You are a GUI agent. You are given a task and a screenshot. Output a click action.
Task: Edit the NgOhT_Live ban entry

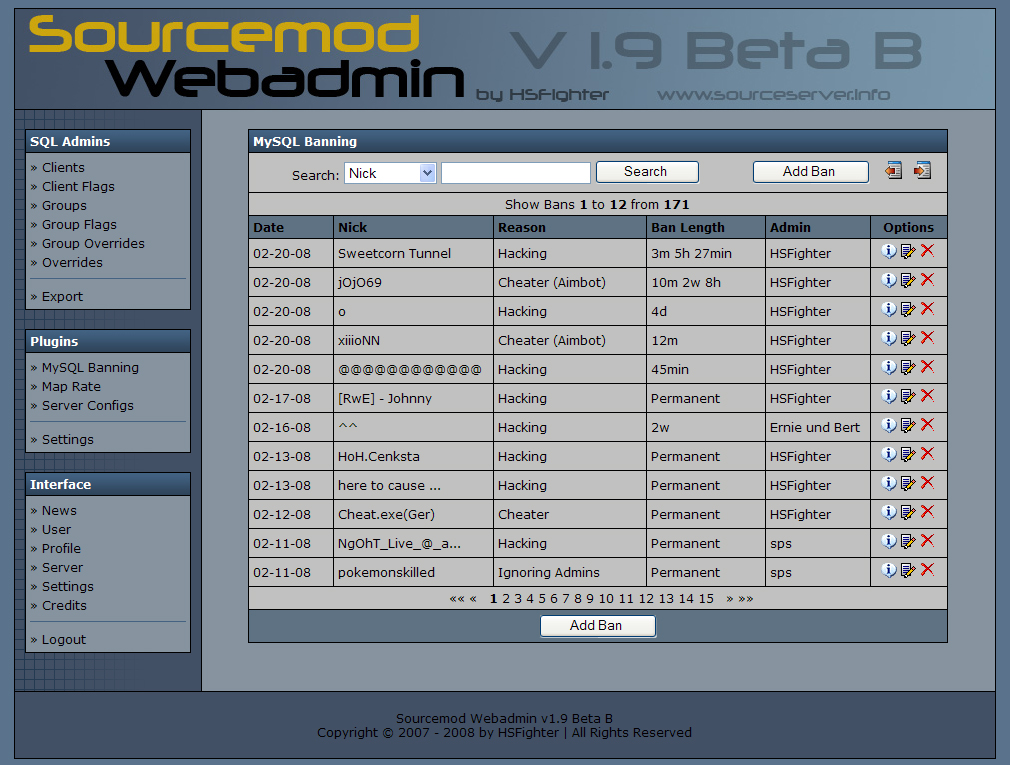(x=908, y=541)
